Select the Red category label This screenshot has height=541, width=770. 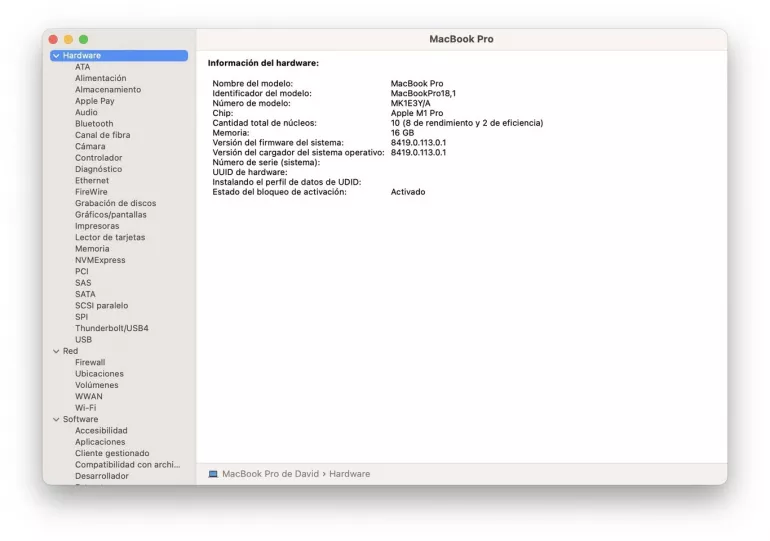pyautogui.click(x=70, y=352)
